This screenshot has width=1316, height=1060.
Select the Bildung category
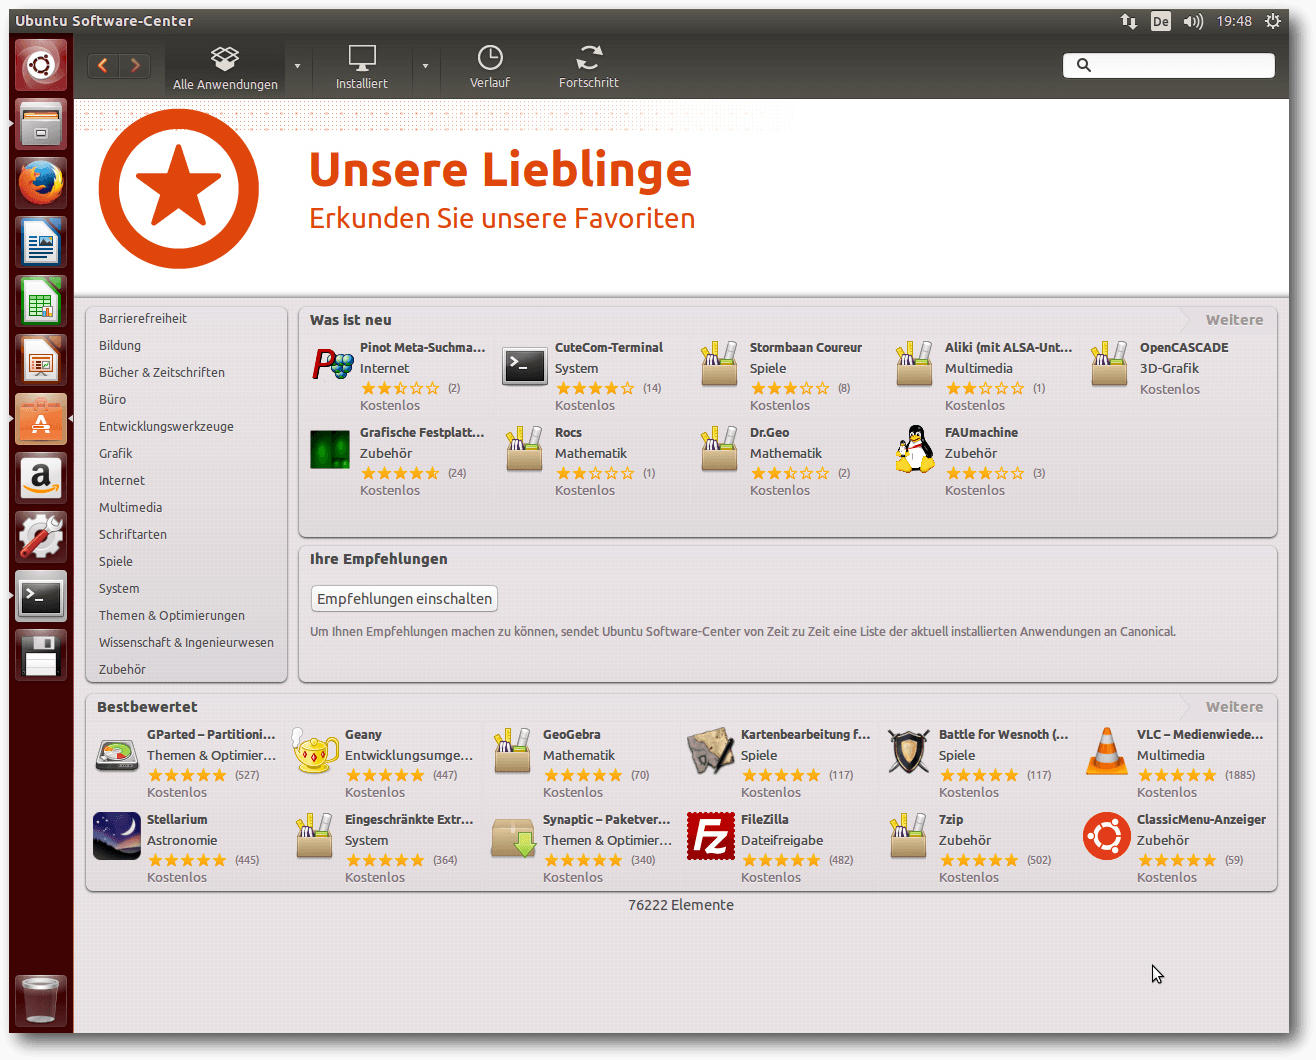(x=120, y=345)
